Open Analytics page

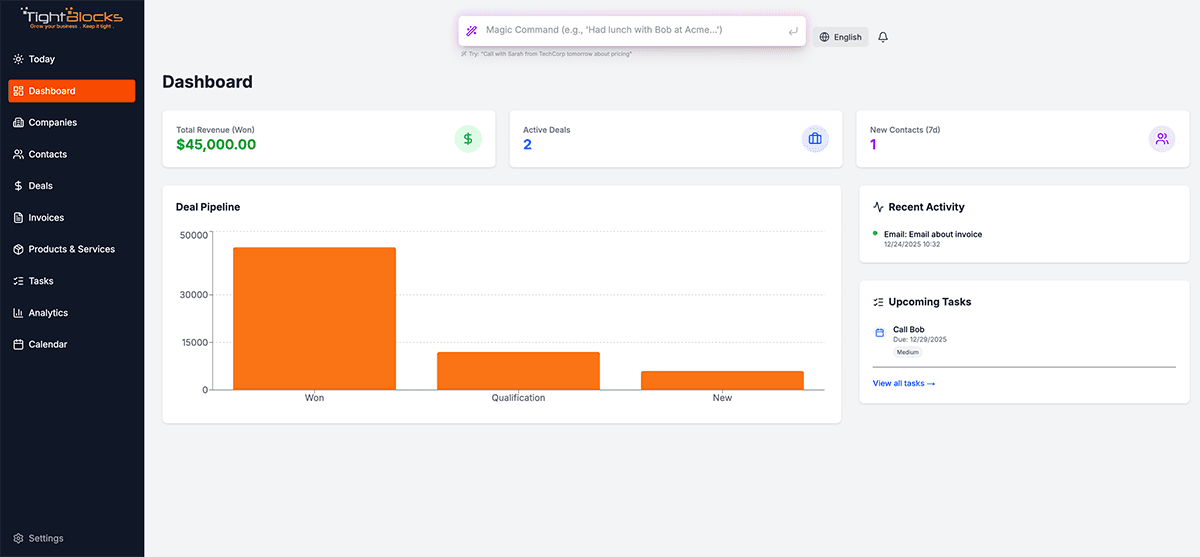click(x=72, y=313)
